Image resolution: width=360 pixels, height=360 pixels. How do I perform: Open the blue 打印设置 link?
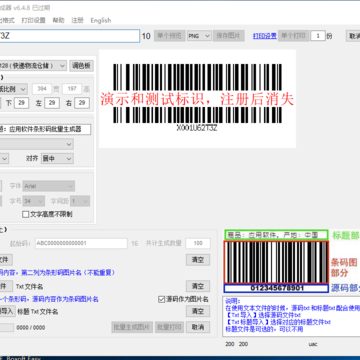pos(265,36)
